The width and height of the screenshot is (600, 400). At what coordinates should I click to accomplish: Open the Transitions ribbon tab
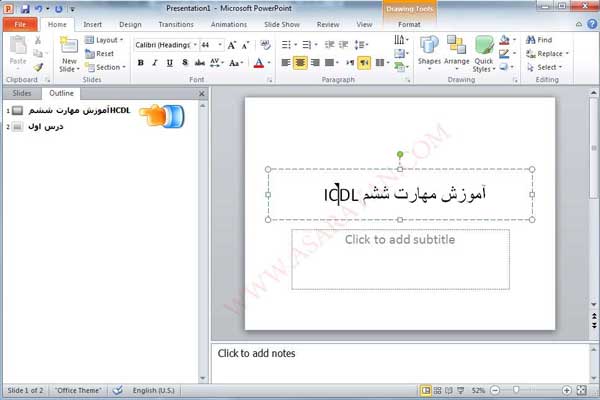(x=176, y=24)
